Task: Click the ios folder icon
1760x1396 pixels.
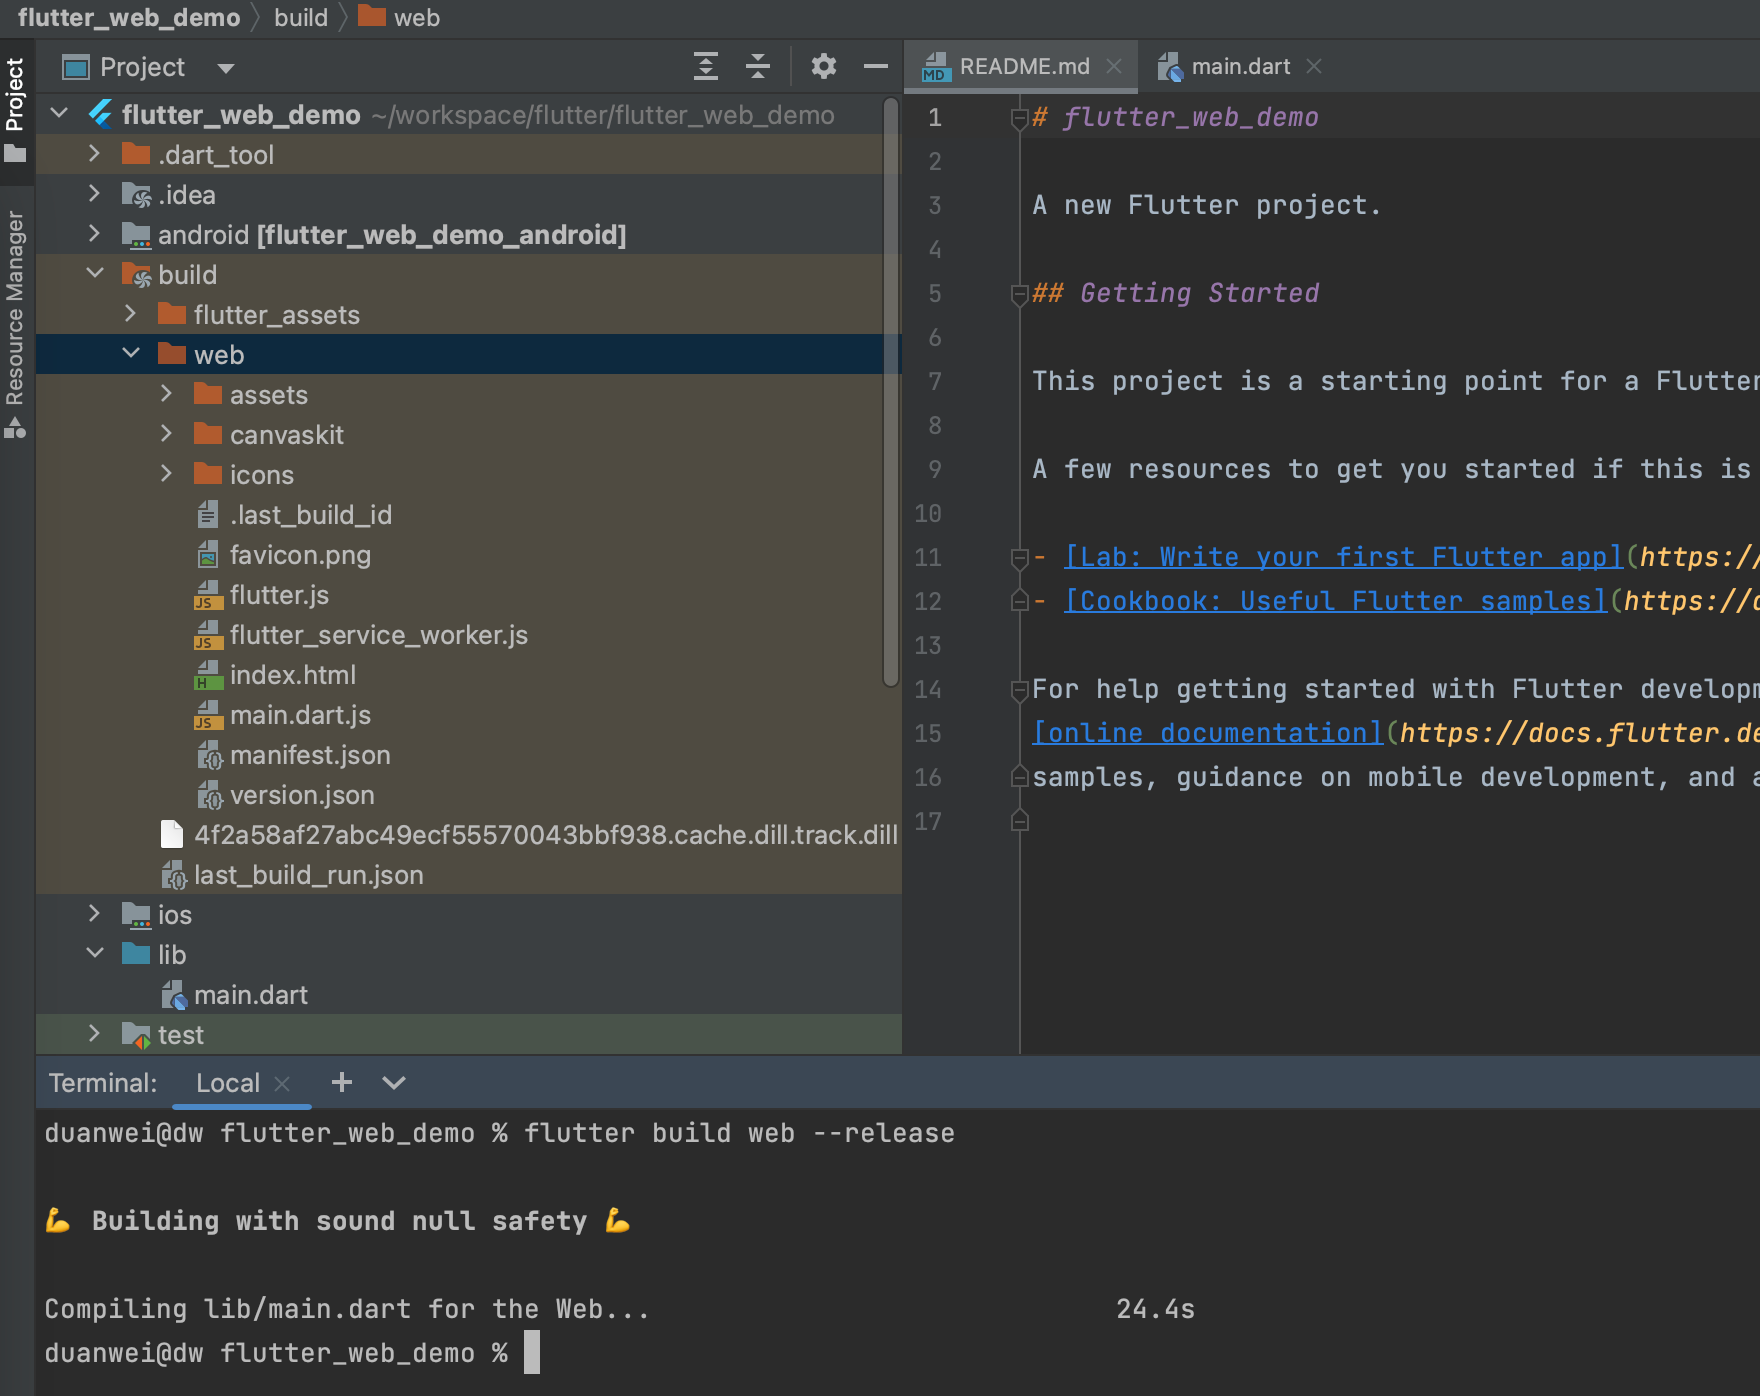Action: tap(136, 914)
